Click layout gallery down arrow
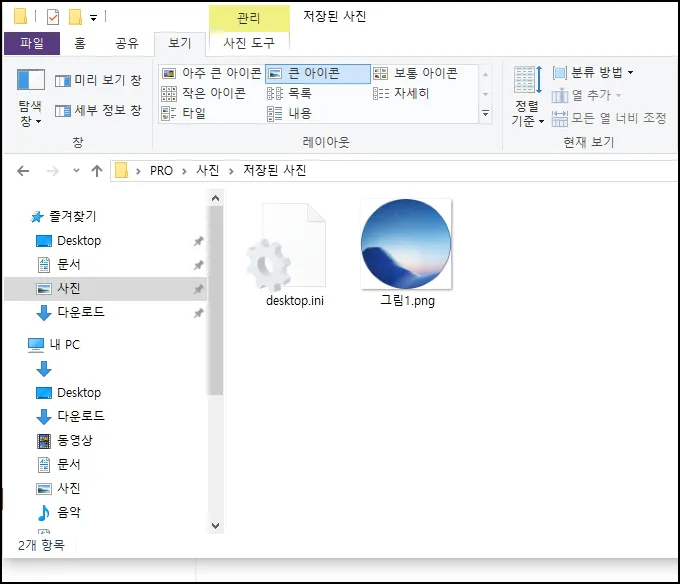The width and height of the screenshot is (680, 584). click(x=486, y=94)
